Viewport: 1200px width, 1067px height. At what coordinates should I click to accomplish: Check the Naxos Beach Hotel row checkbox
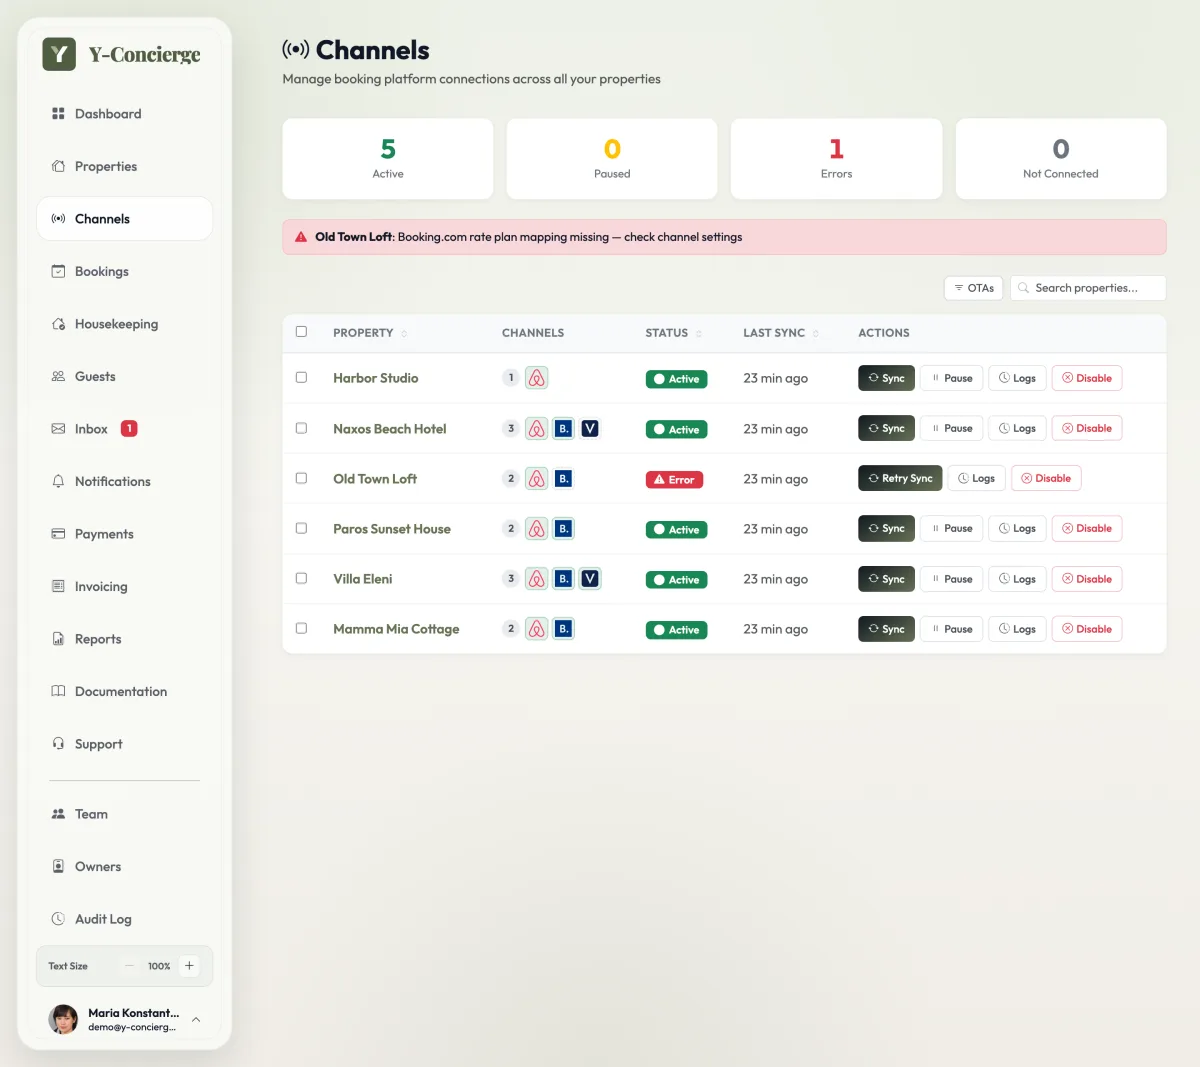(301, 428)
